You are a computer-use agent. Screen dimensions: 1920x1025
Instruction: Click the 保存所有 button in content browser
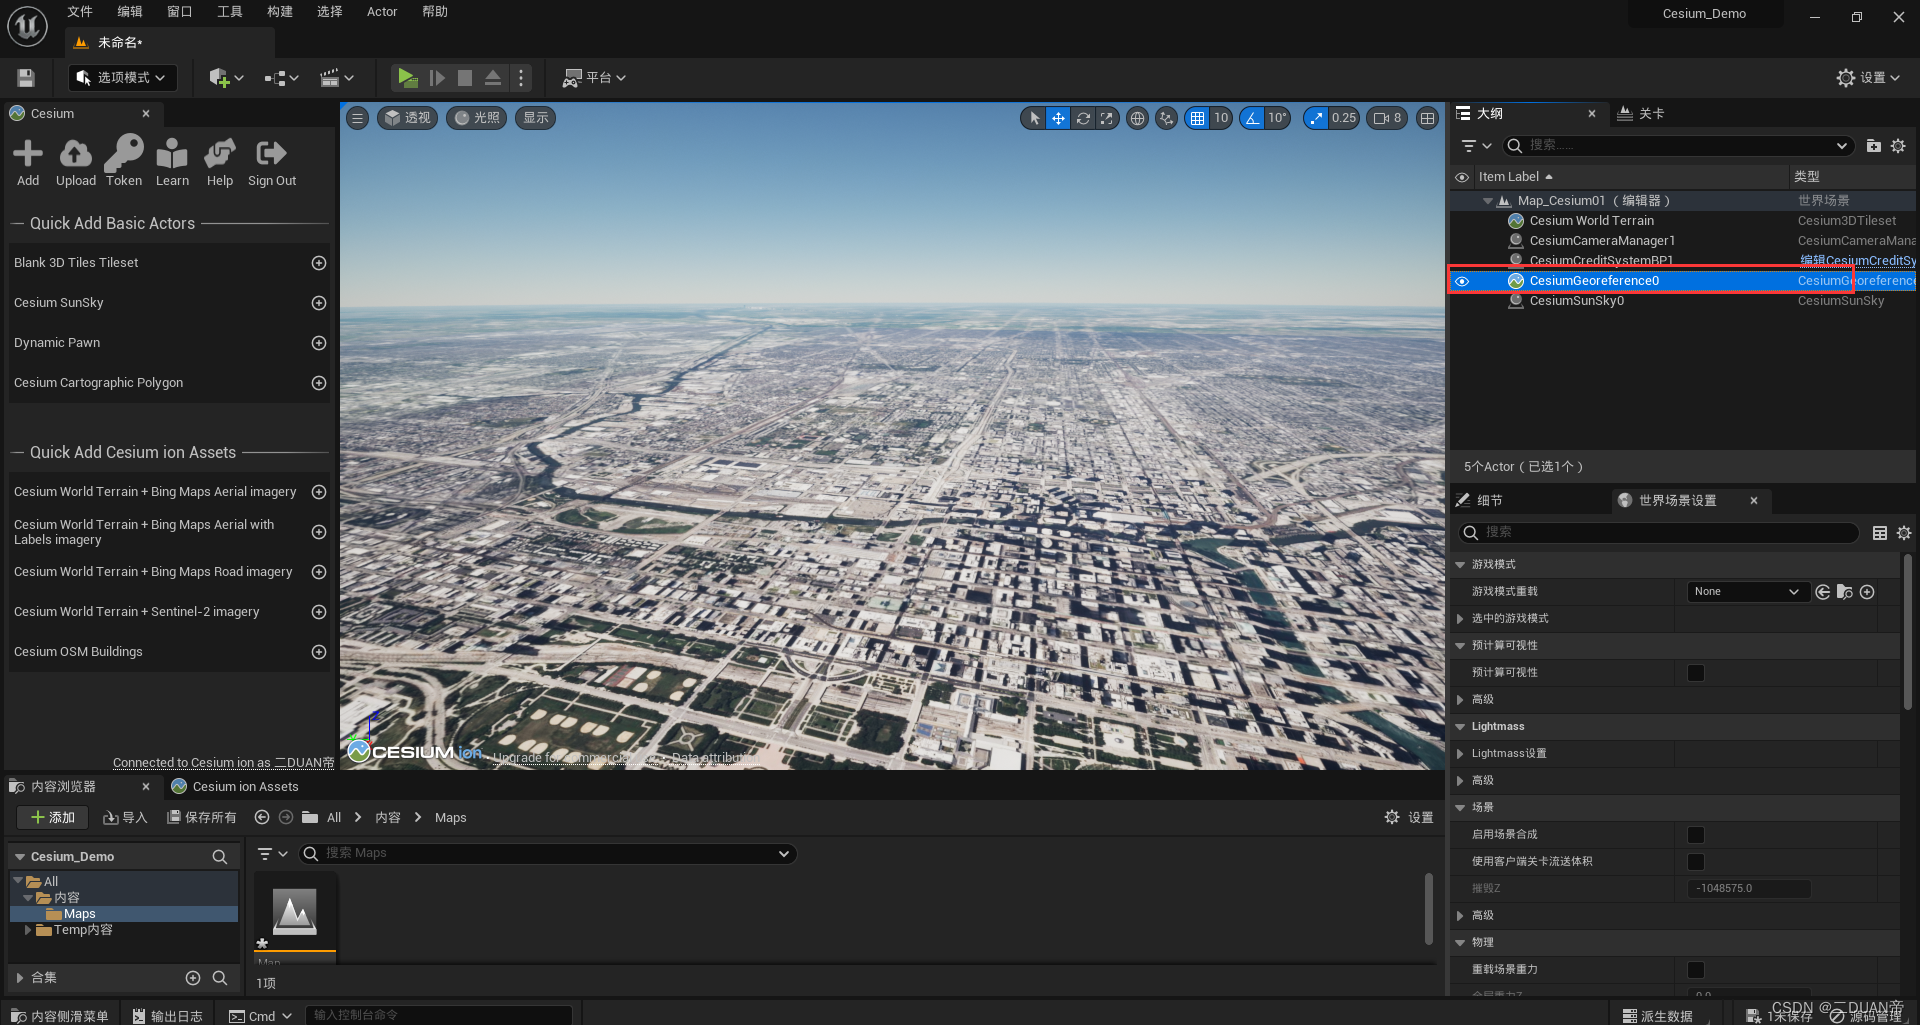202,817
